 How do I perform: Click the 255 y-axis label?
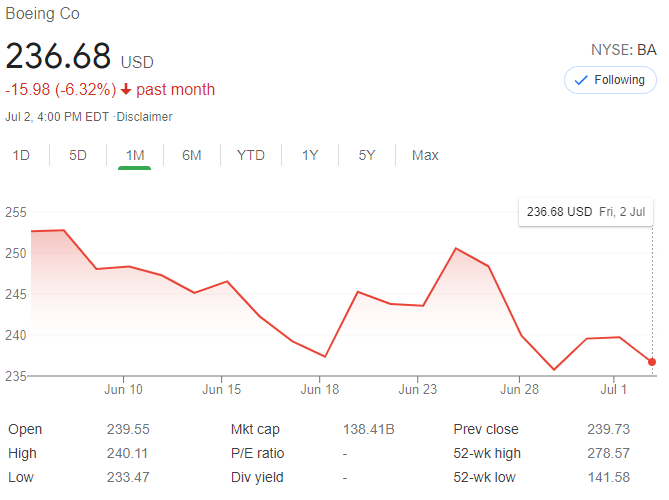point(16,212)
